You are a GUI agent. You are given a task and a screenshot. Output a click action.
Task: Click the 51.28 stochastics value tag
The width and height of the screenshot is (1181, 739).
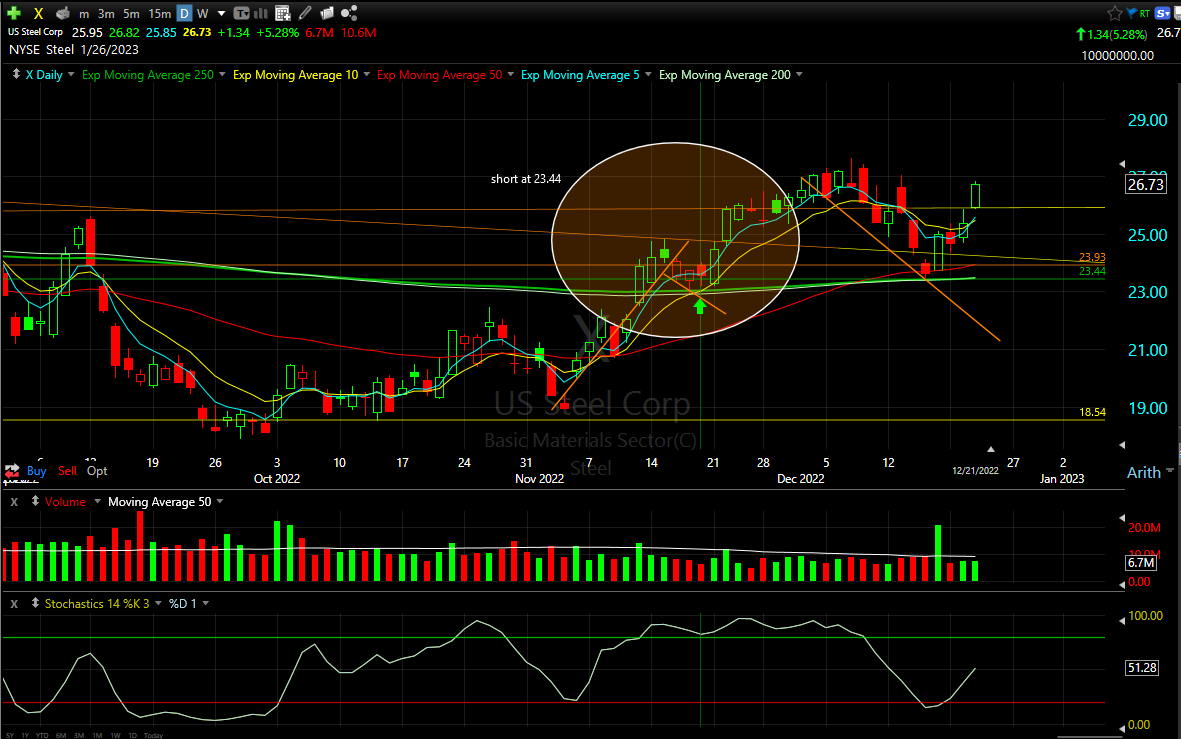[x=1142, y=667]
